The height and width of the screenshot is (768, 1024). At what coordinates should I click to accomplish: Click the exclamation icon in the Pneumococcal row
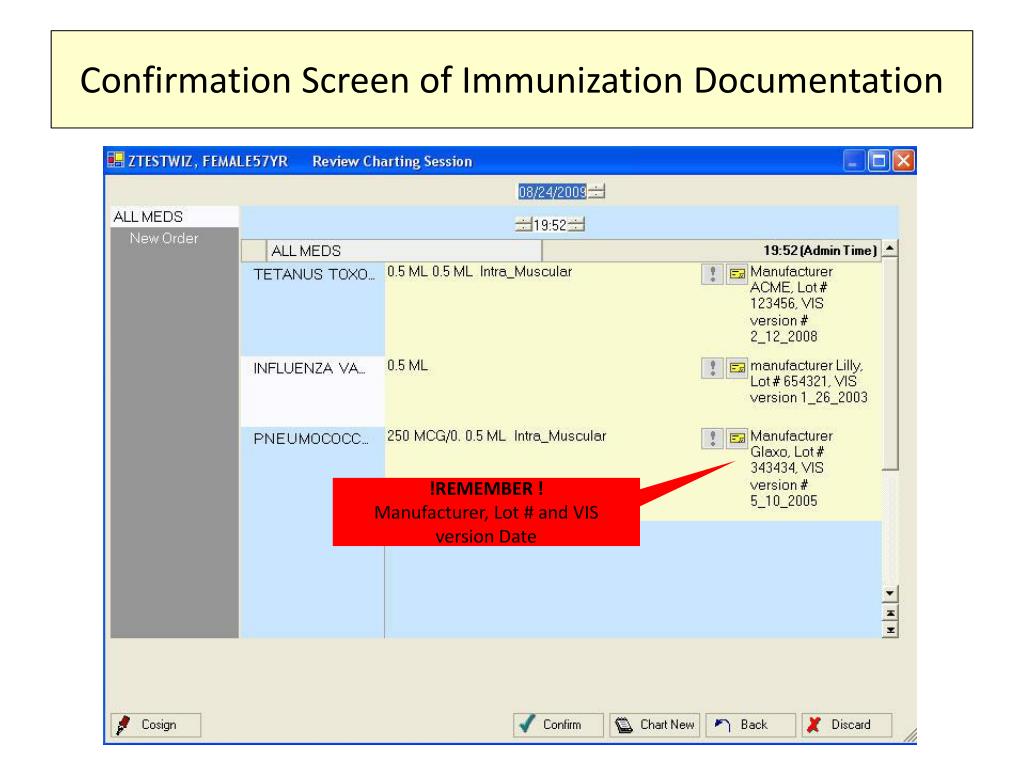[x=712, y=438]
